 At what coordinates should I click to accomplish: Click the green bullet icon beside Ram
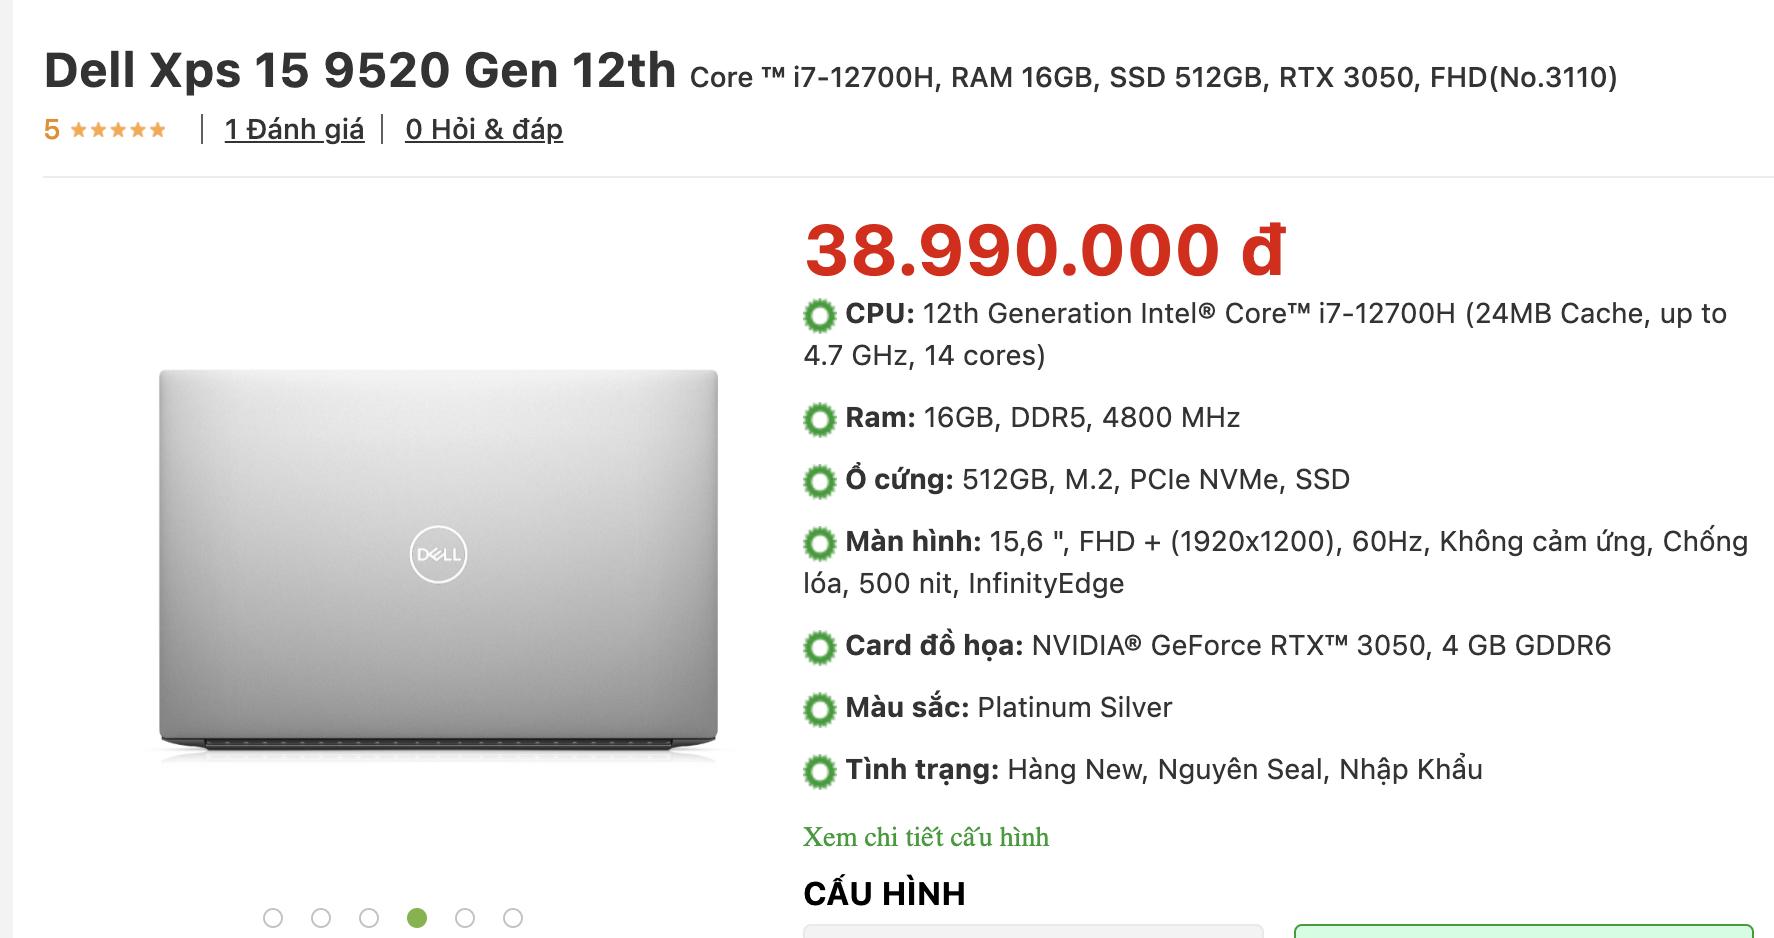tap(819, 420)
